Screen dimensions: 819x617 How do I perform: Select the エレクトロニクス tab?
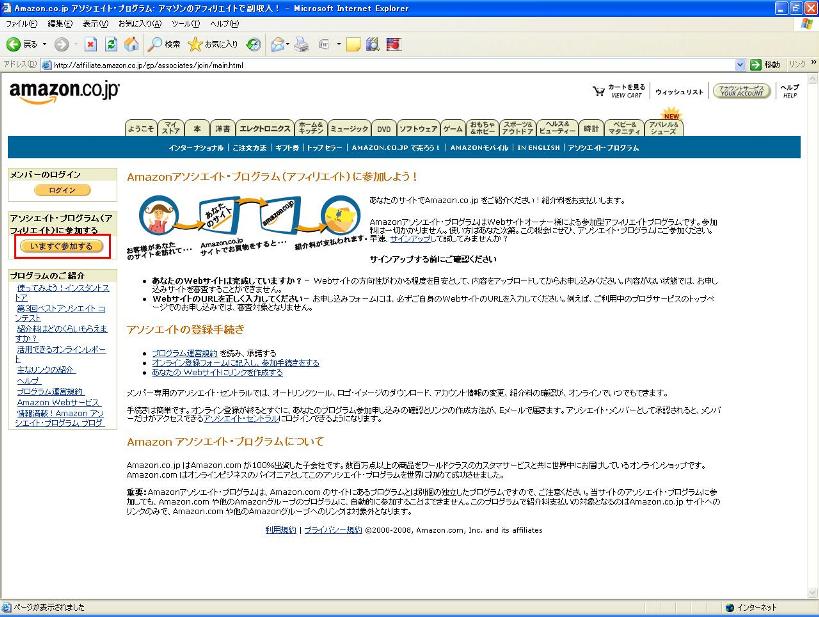265,129
